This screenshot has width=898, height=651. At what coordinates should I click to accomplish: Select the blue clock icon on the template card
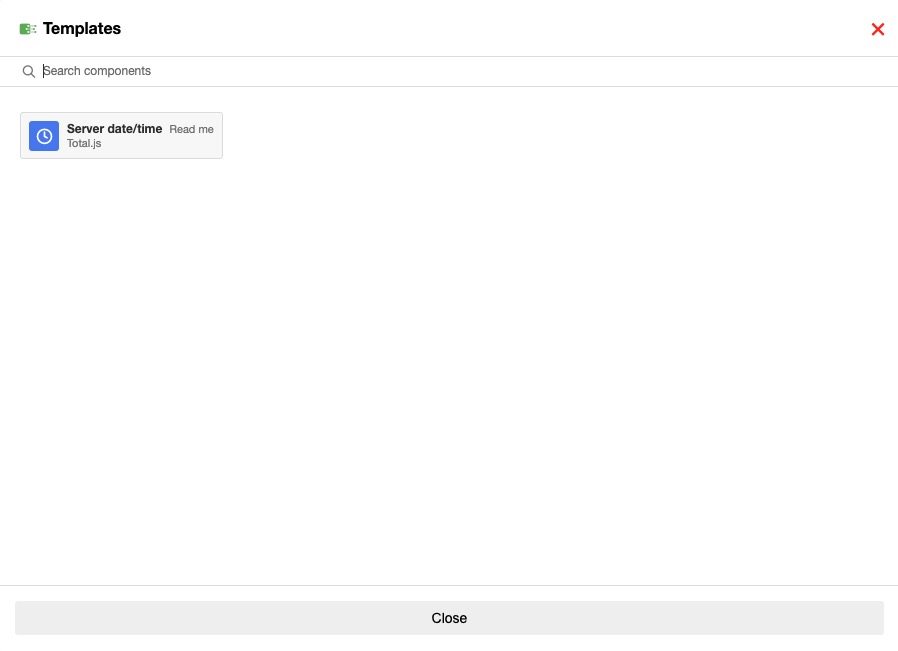44,135
